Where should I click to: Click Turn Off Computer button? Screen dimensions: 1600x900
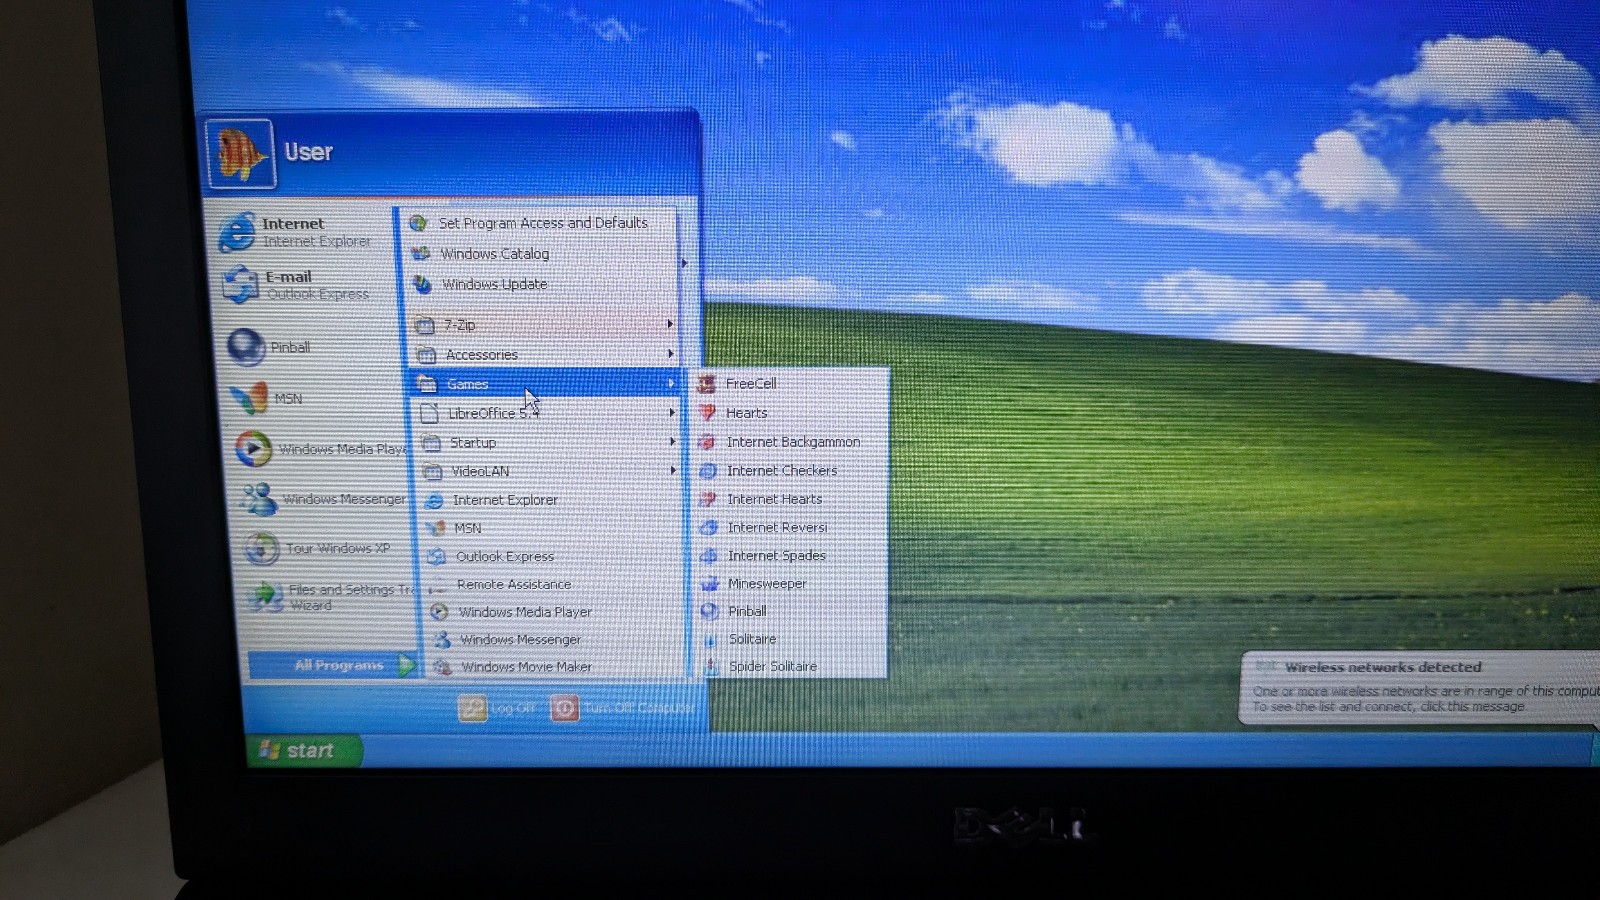coord(623,708)
